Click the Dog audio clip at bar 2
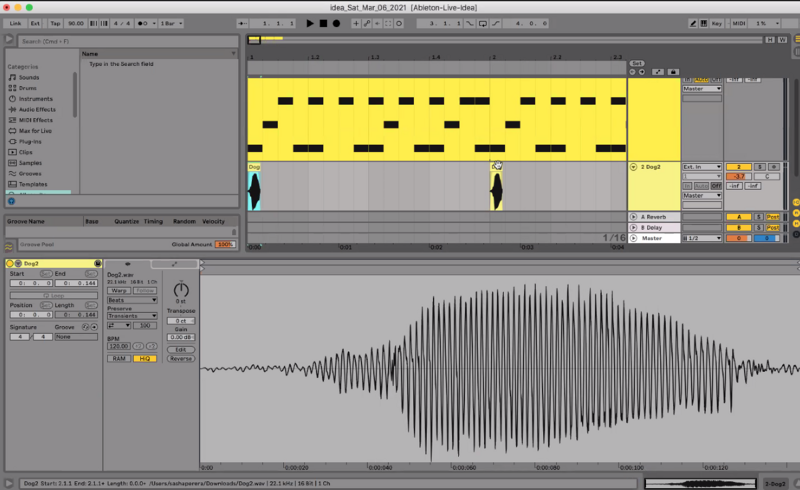Screen dimensions: 800x490 coord(496,189)
